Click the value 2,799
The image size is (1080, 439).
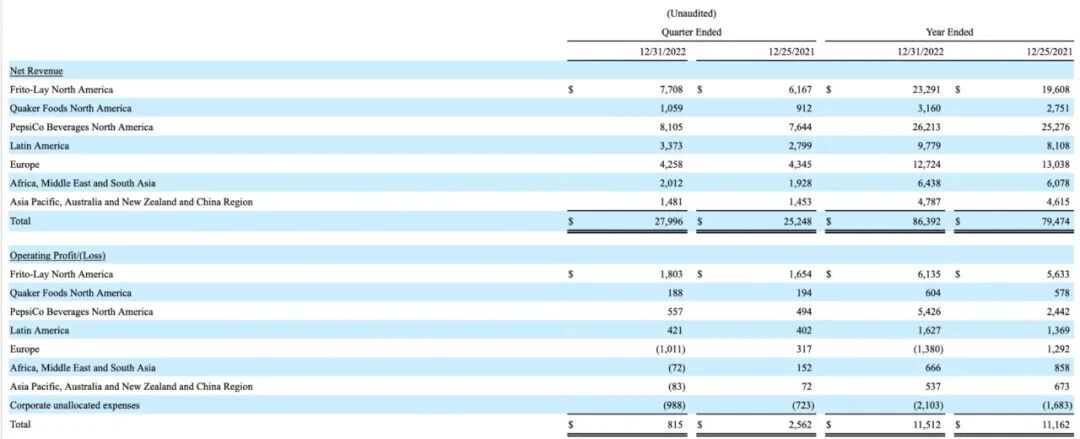(802, 146)
